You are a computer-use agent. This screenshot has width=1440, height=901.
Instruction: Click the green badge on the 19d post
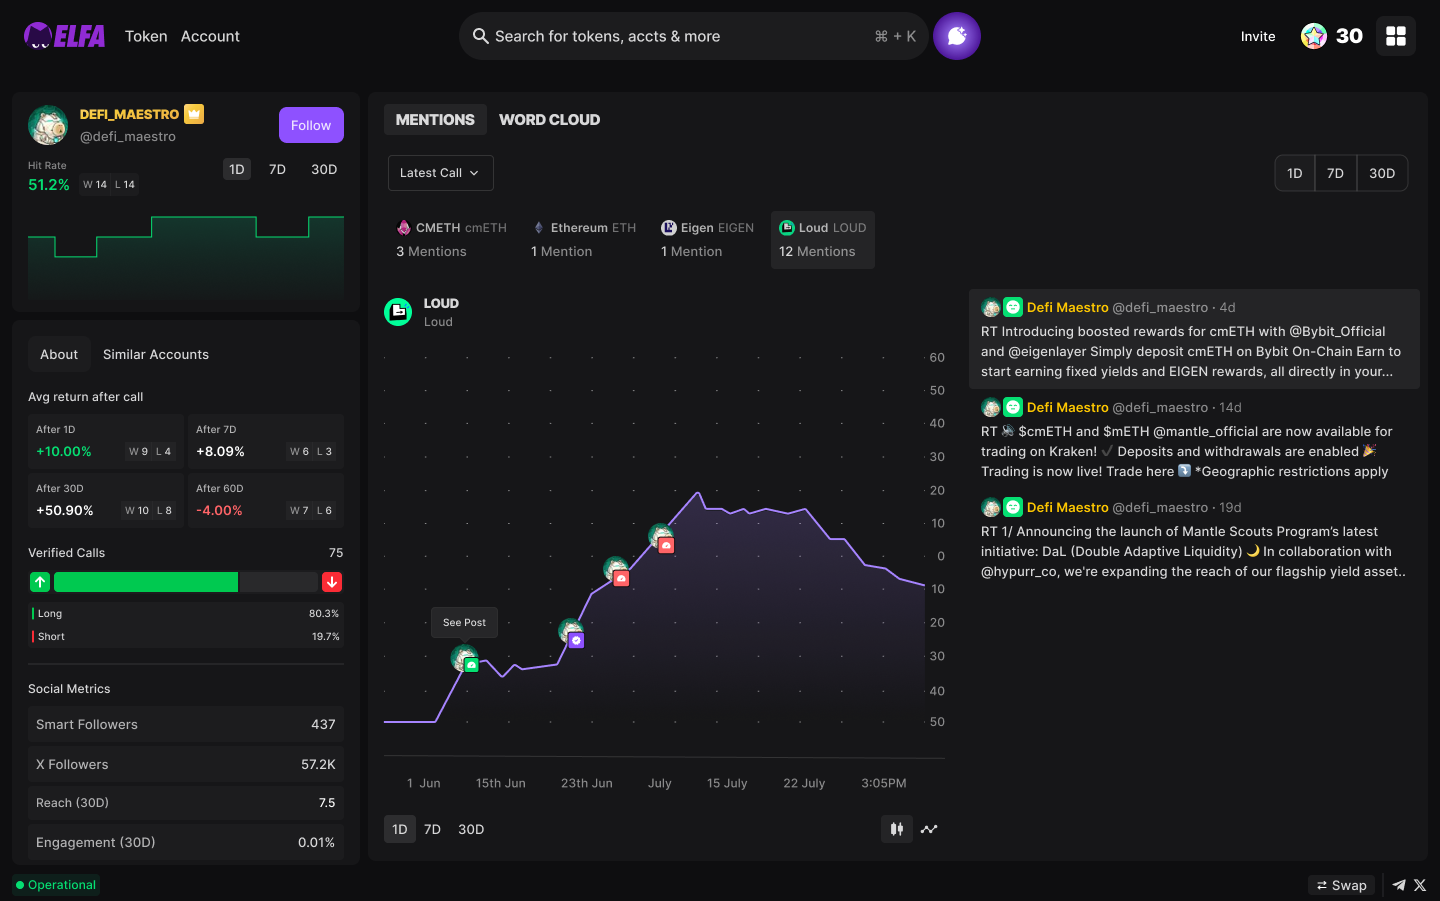coord(1013,507)
